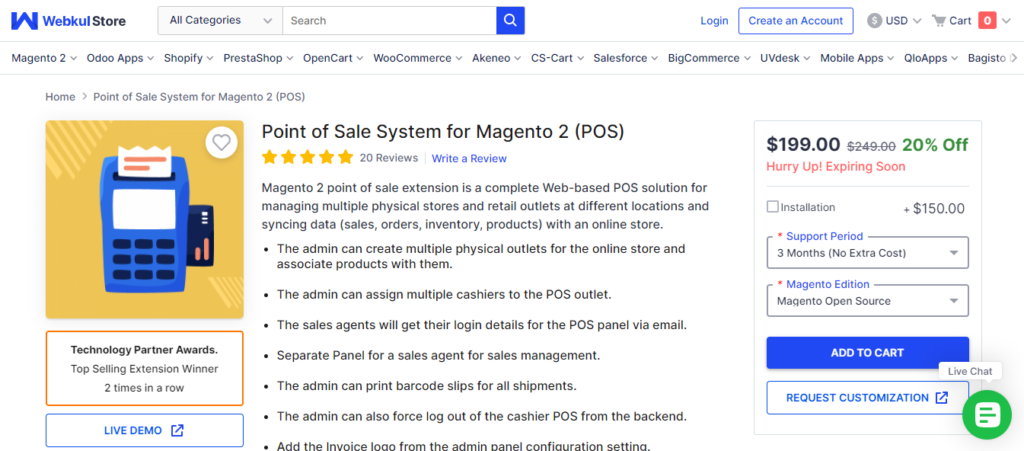Click the ADD TO CART button
This screenshot has height=451, width=1024.
[x=867, y=353]
